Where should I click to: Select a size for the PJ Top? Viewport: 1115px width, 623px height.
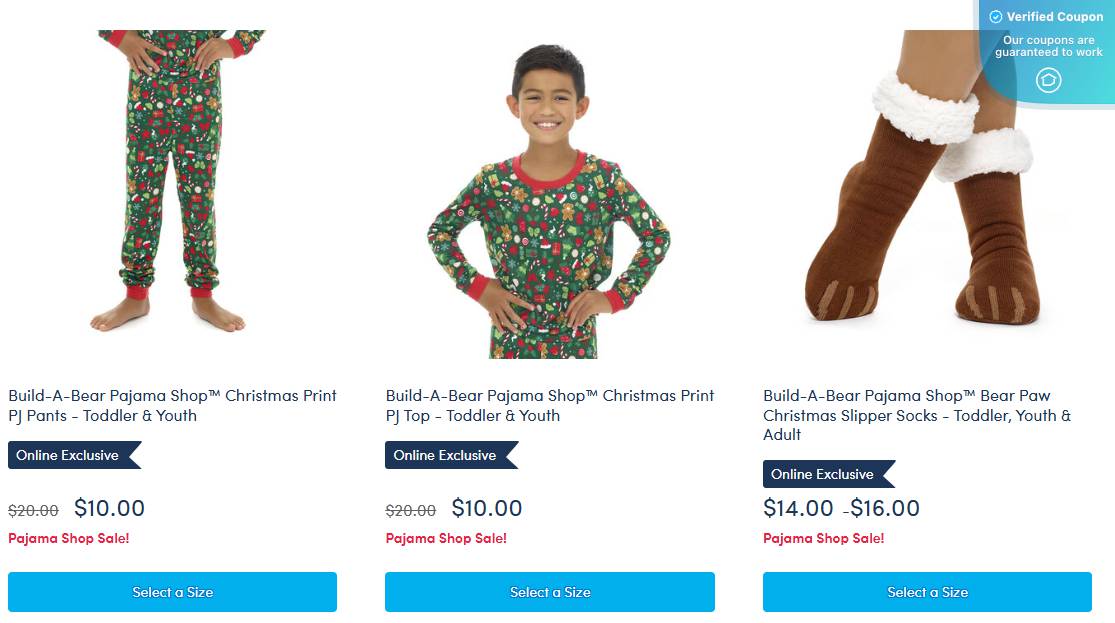pyautogui.click(x=549, y=592)
